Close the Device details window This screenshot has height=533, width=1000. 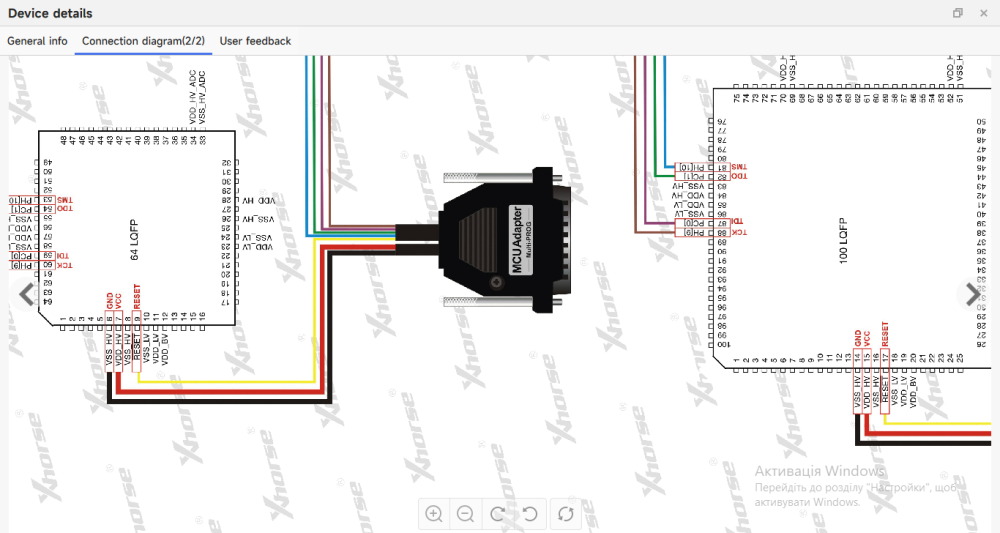983,13
